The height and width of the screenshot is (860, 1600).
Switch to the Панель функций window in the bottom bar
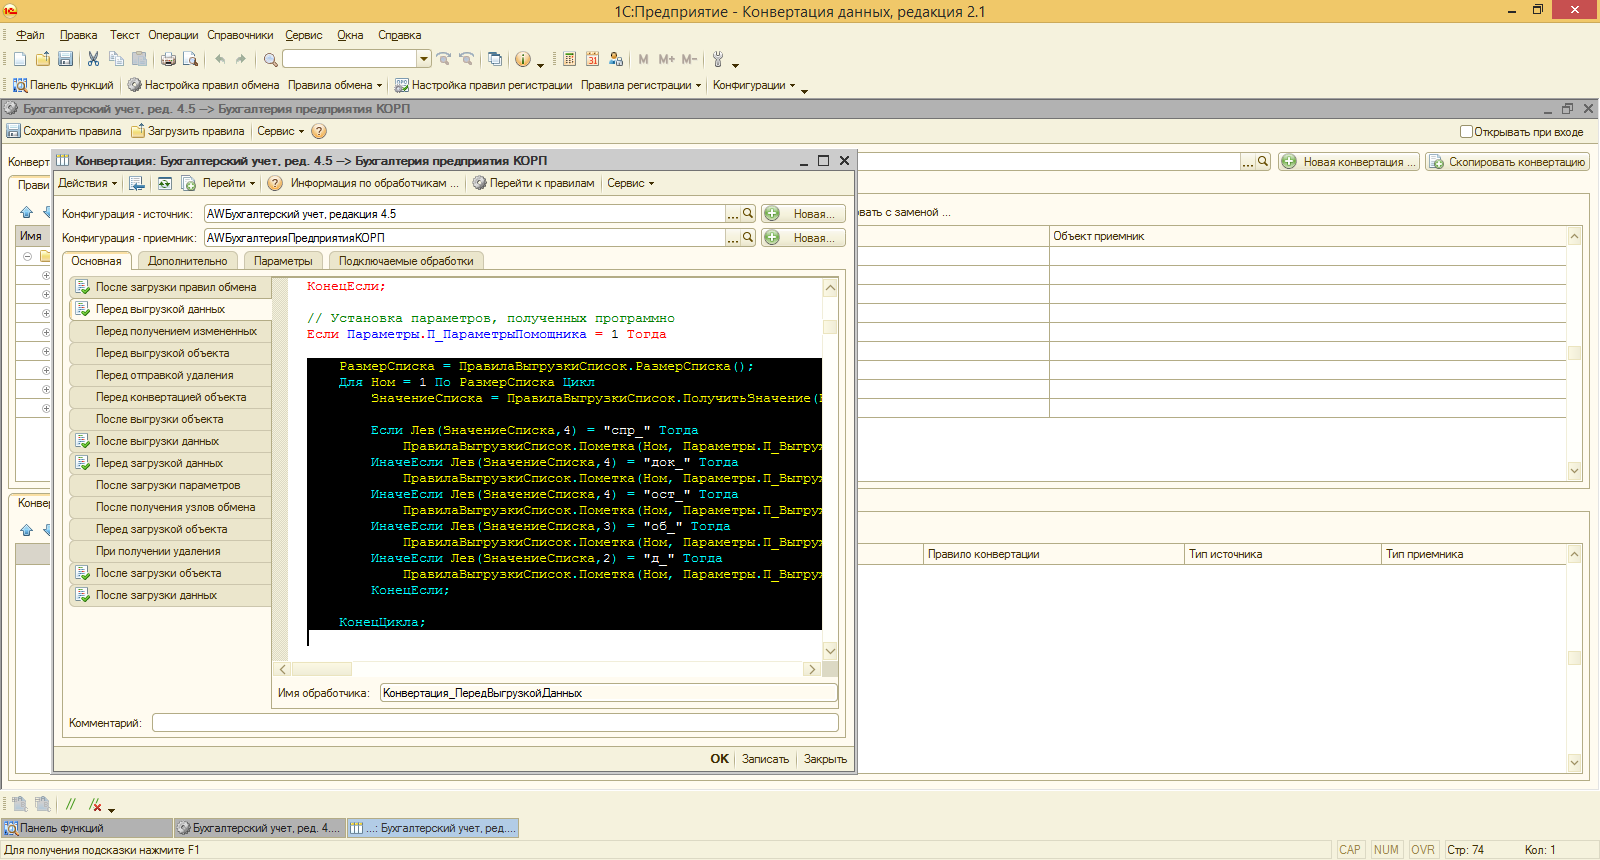click(x=86, y=828)
